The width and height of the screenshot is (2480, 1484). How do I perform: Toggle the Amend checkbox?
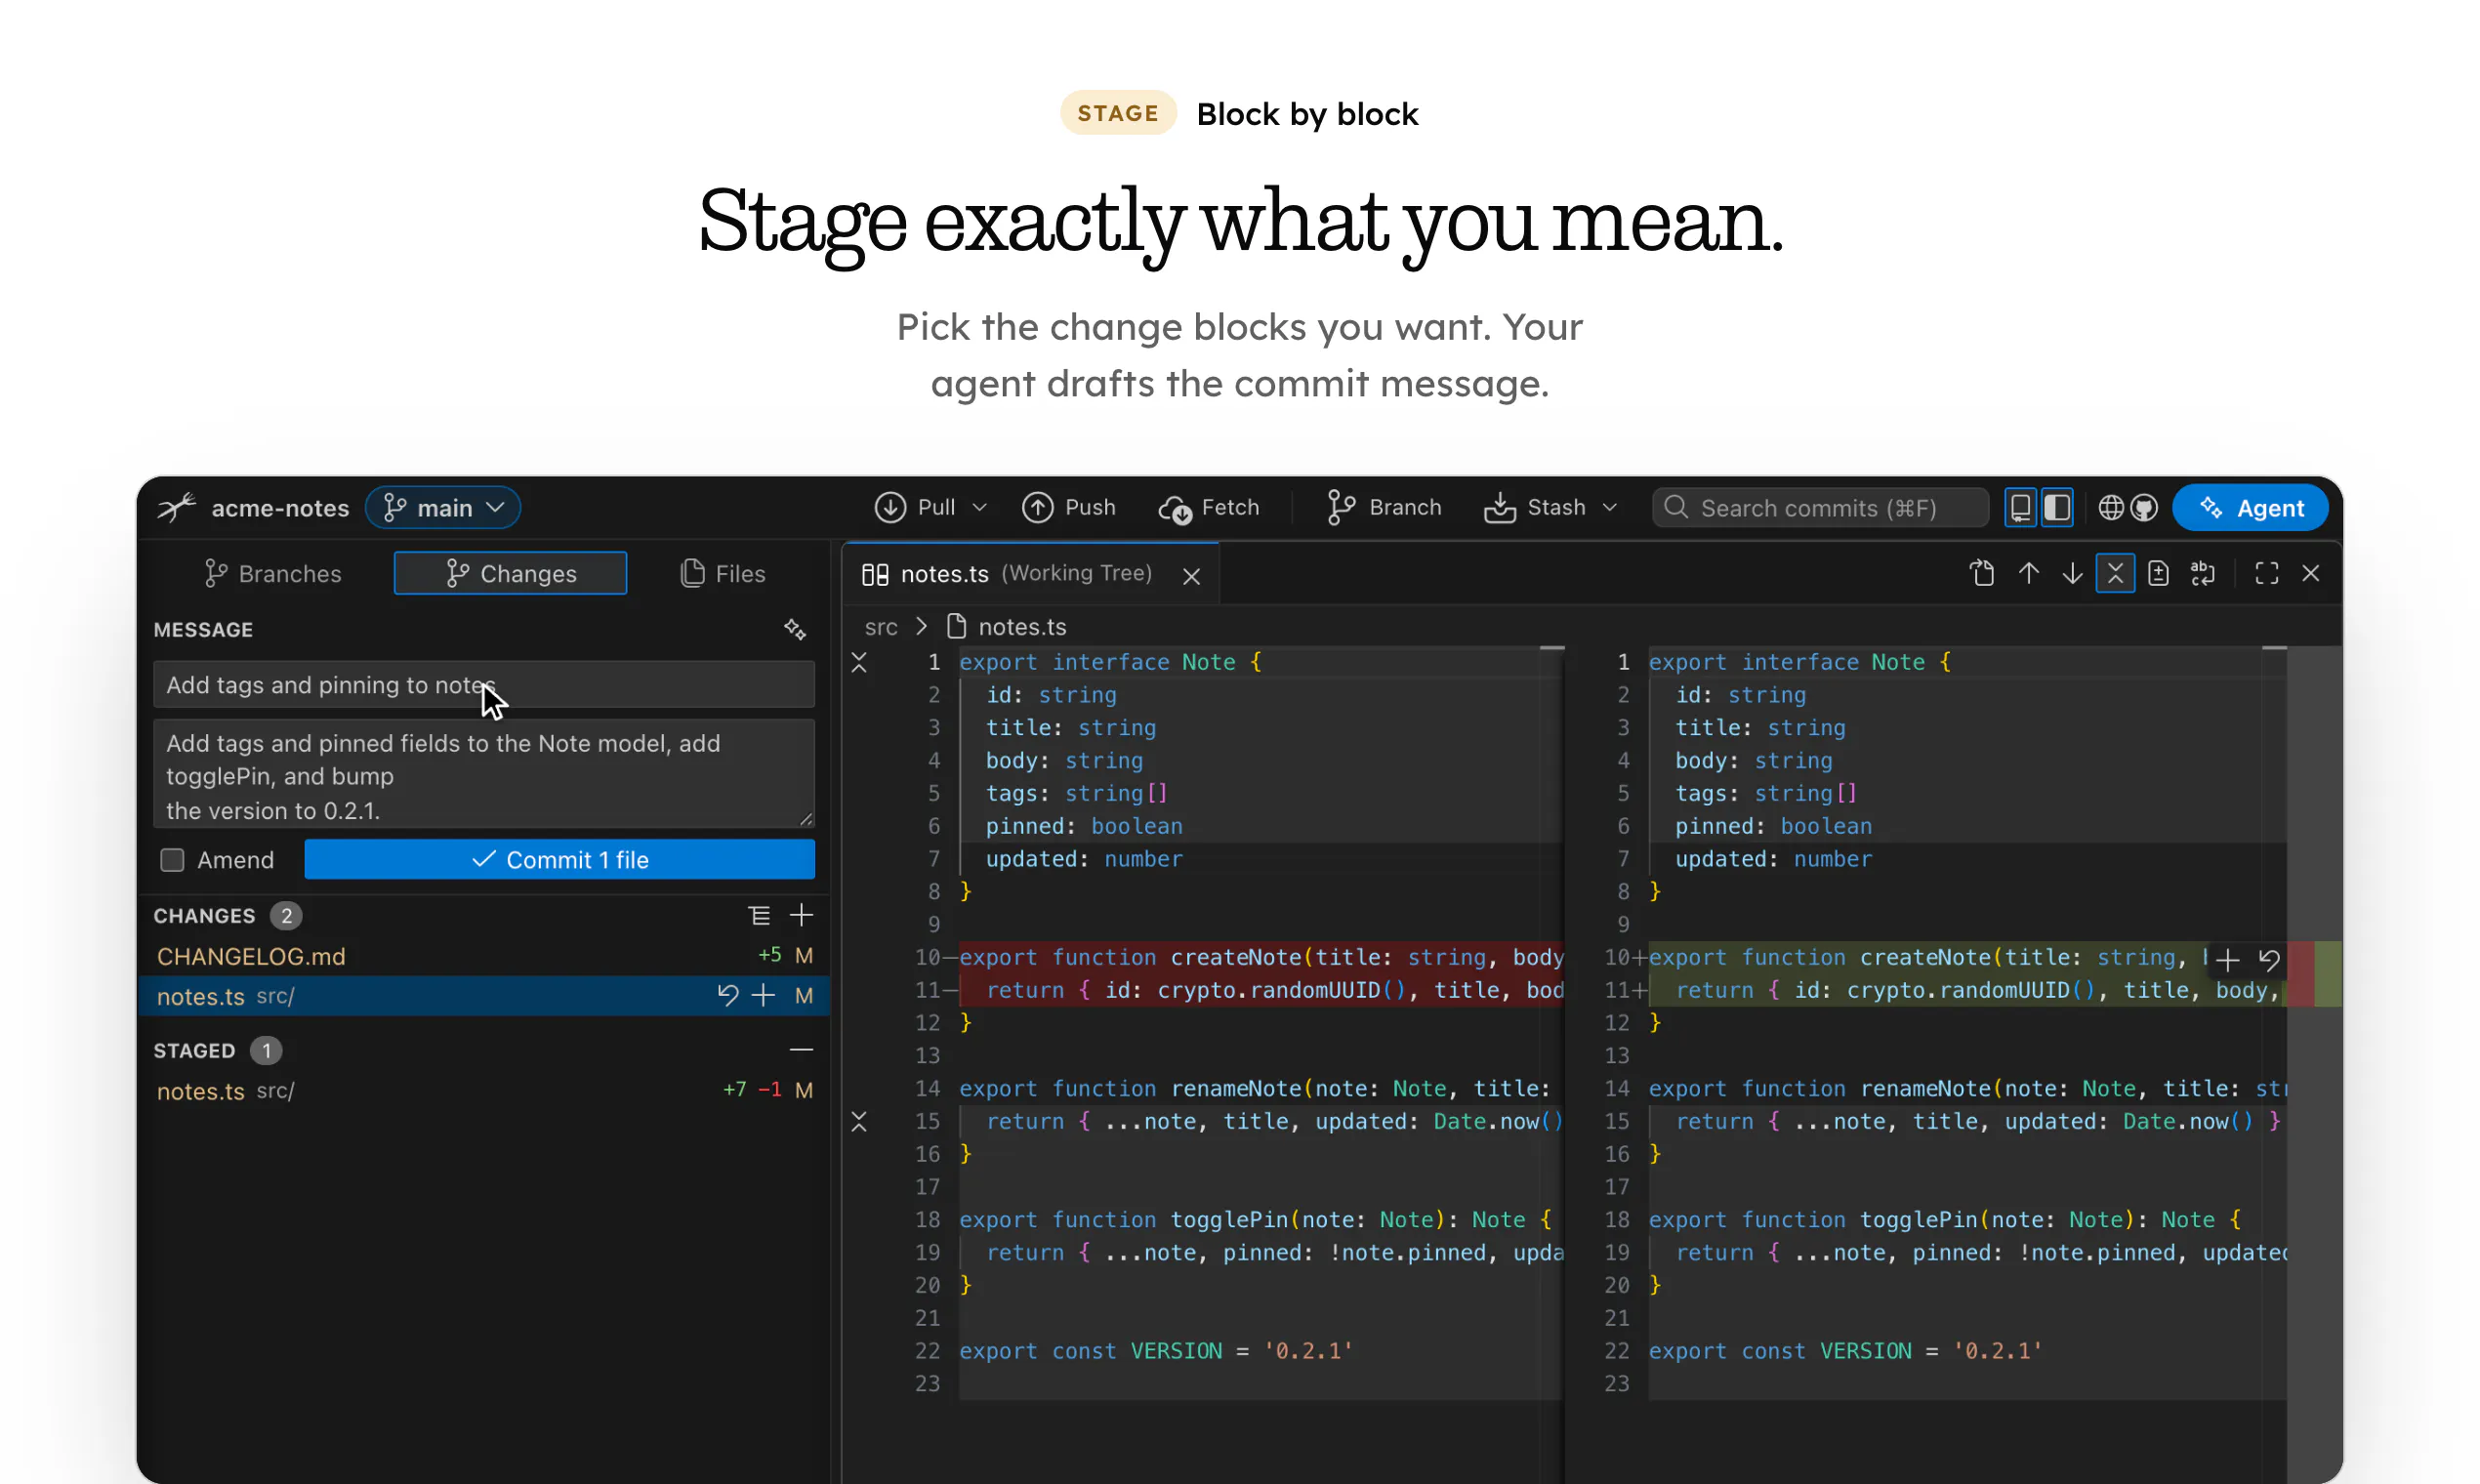(x=172, y=860)
